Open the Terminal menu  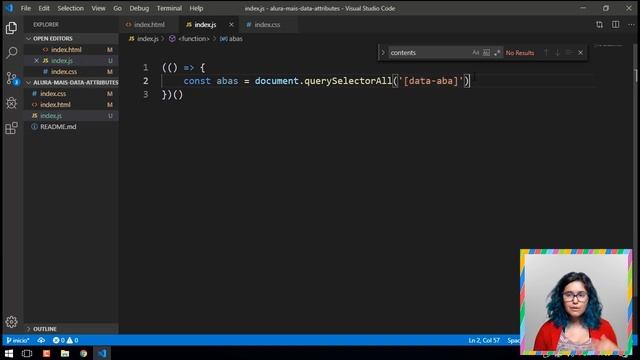tap(169, 8)
